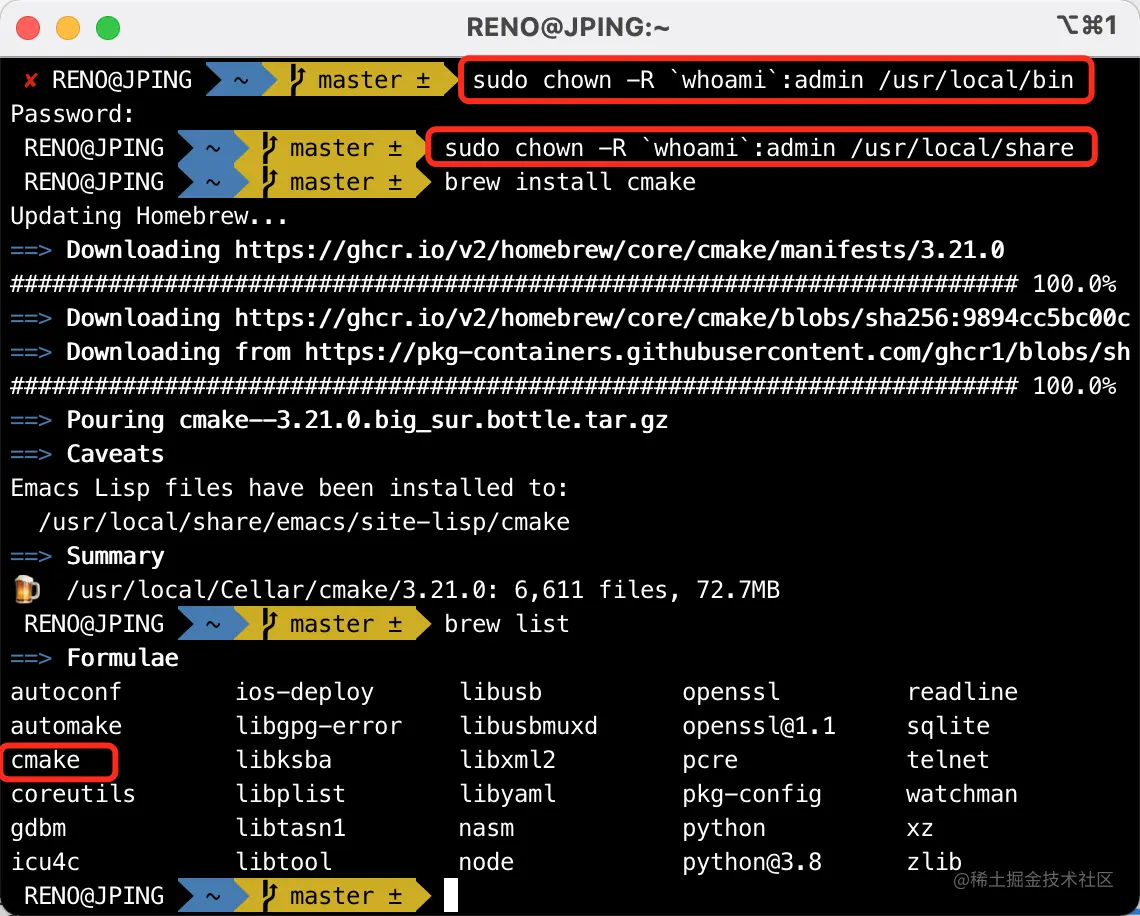Click 'openssl' in the formulae list

point(731,692)
